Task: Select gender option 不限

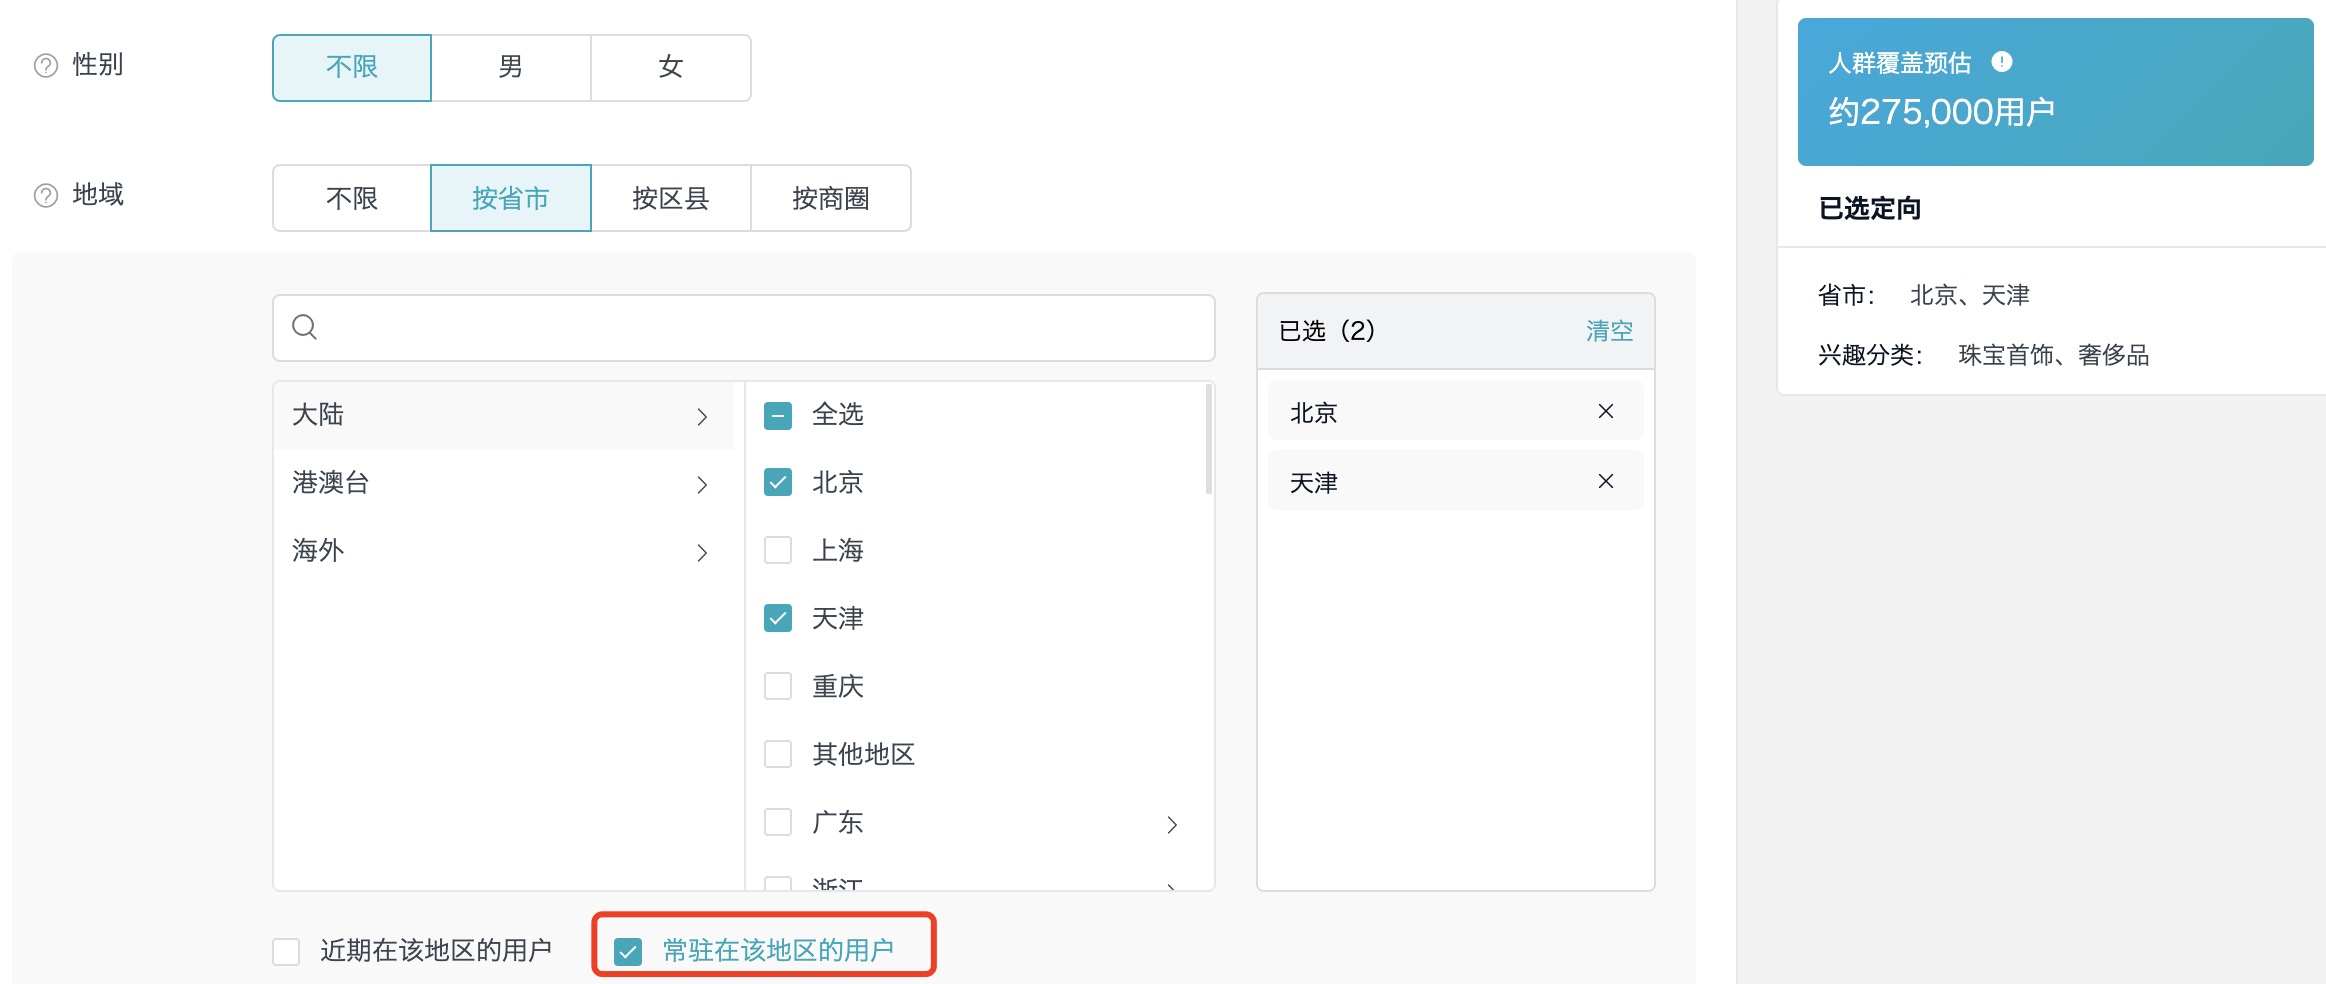Action: (x=352, y=68)
